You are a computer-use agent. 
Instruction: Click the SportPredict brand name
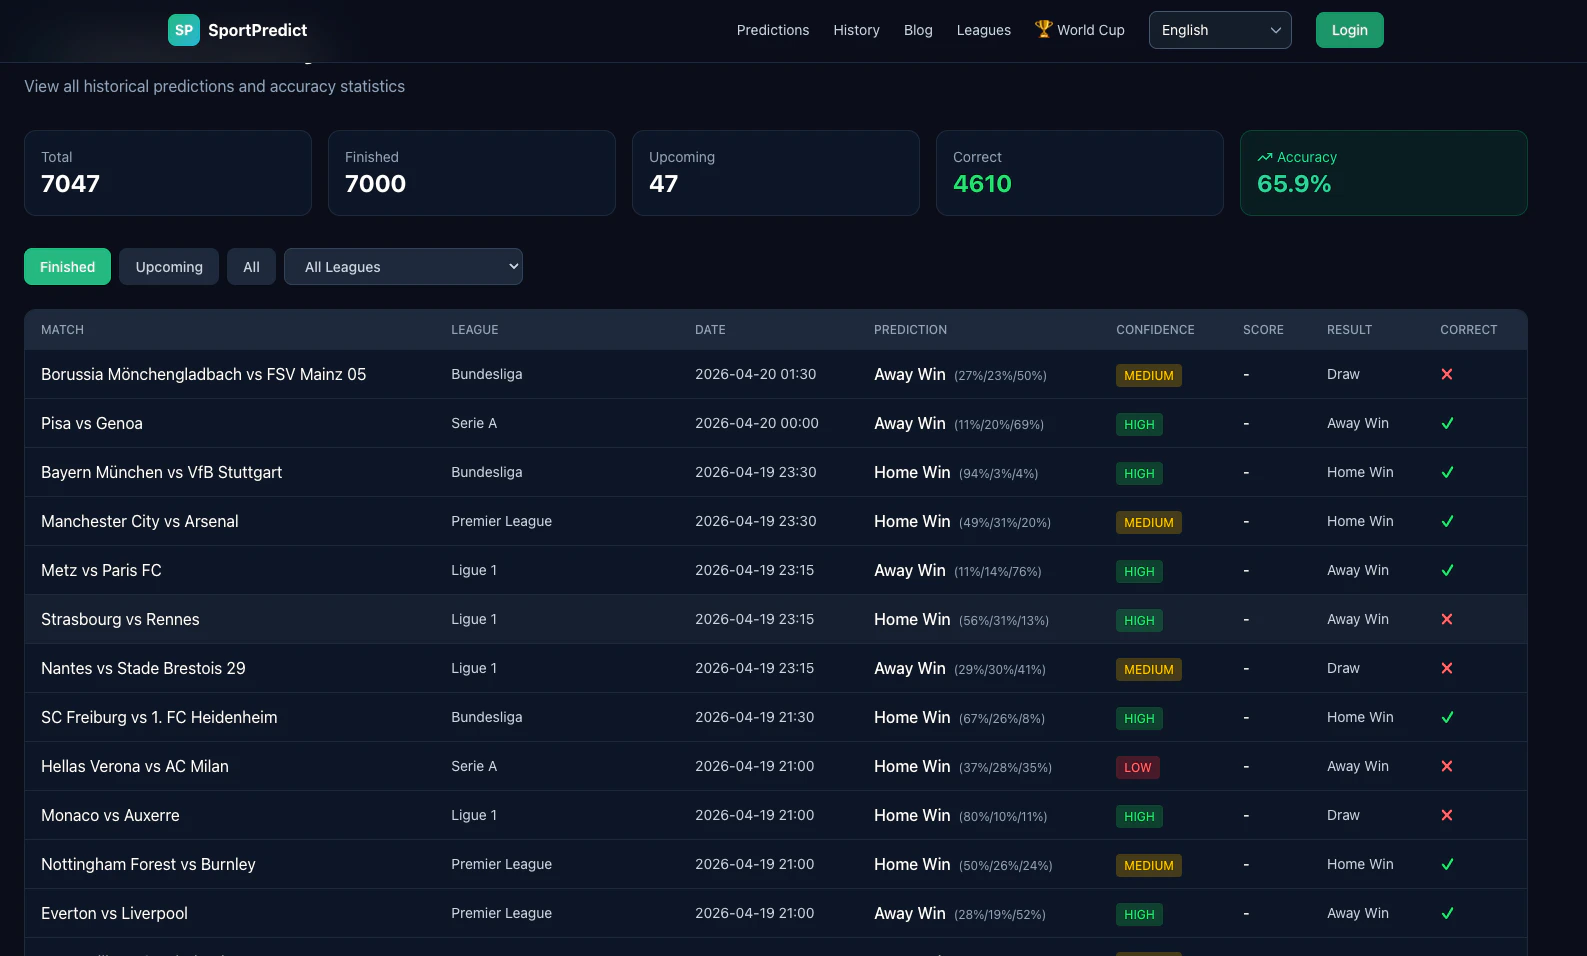[x=258, y=30]
